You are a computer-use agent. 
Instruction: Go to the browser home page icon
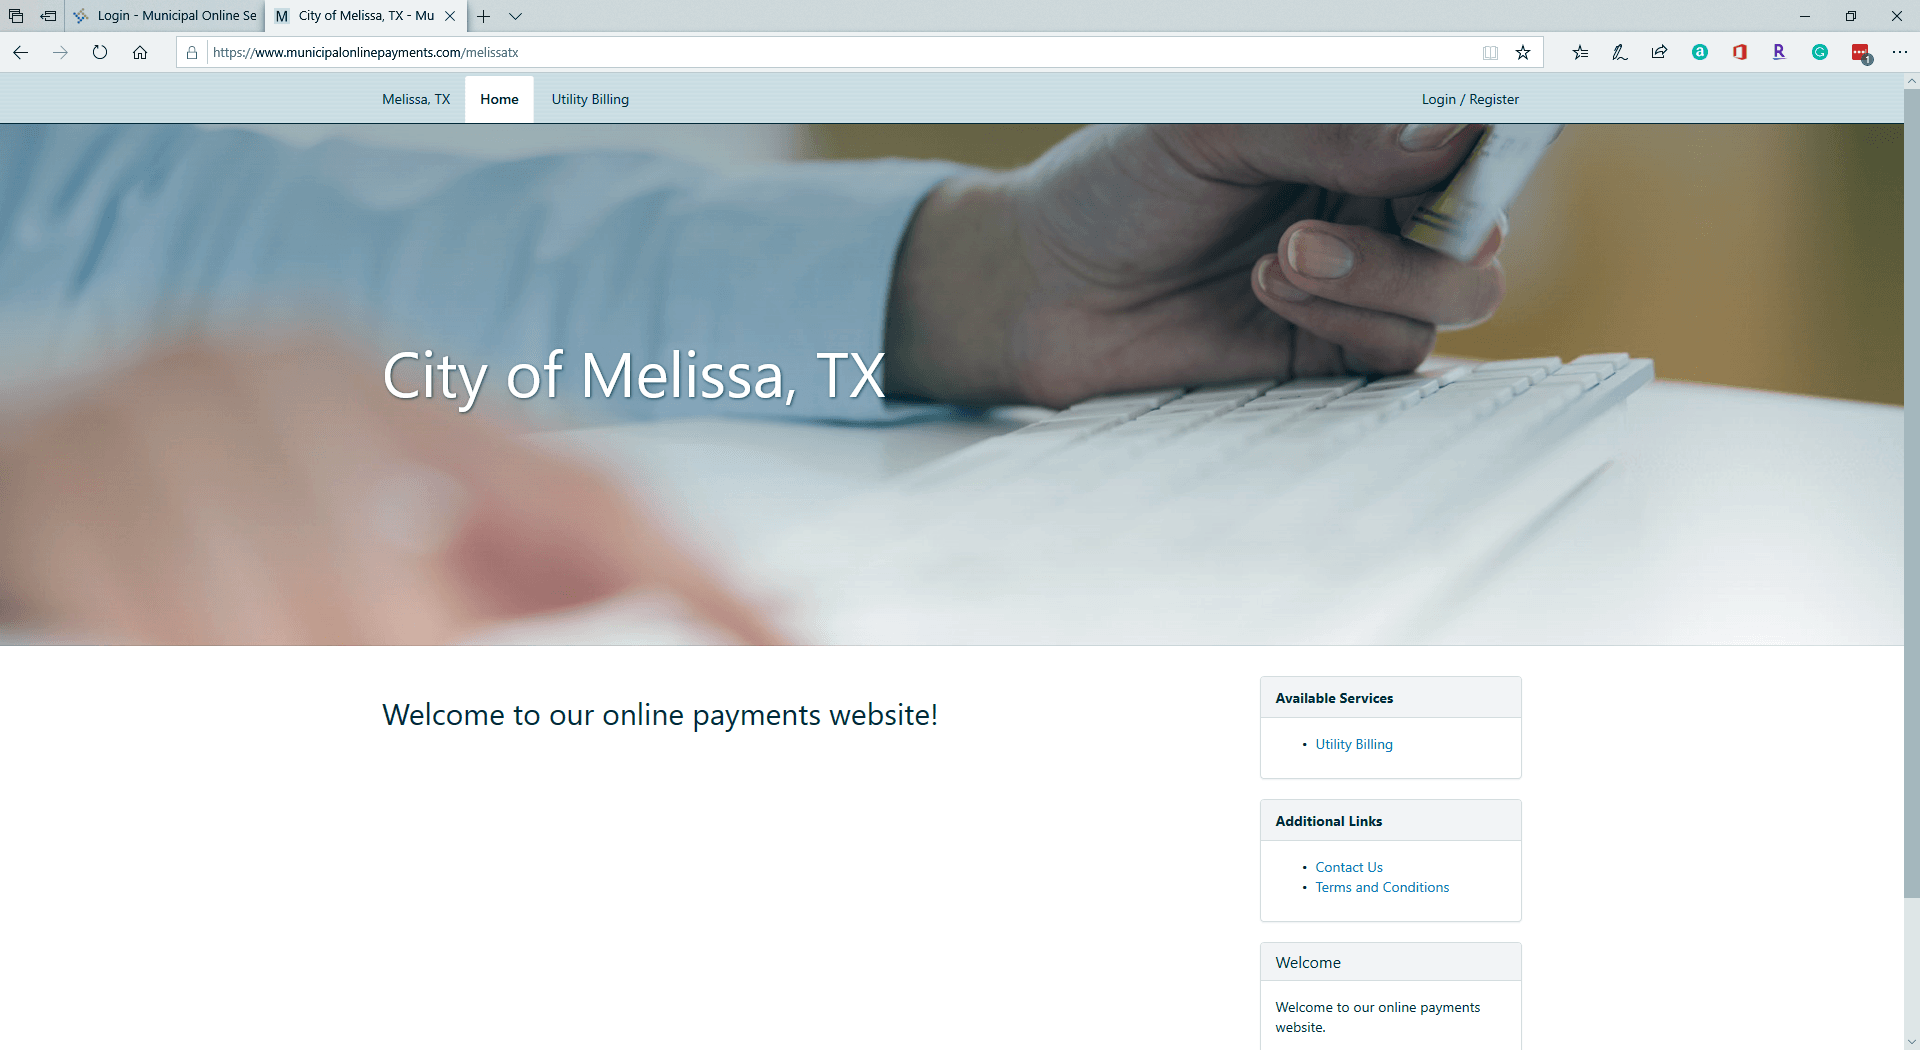pos(140,53)
